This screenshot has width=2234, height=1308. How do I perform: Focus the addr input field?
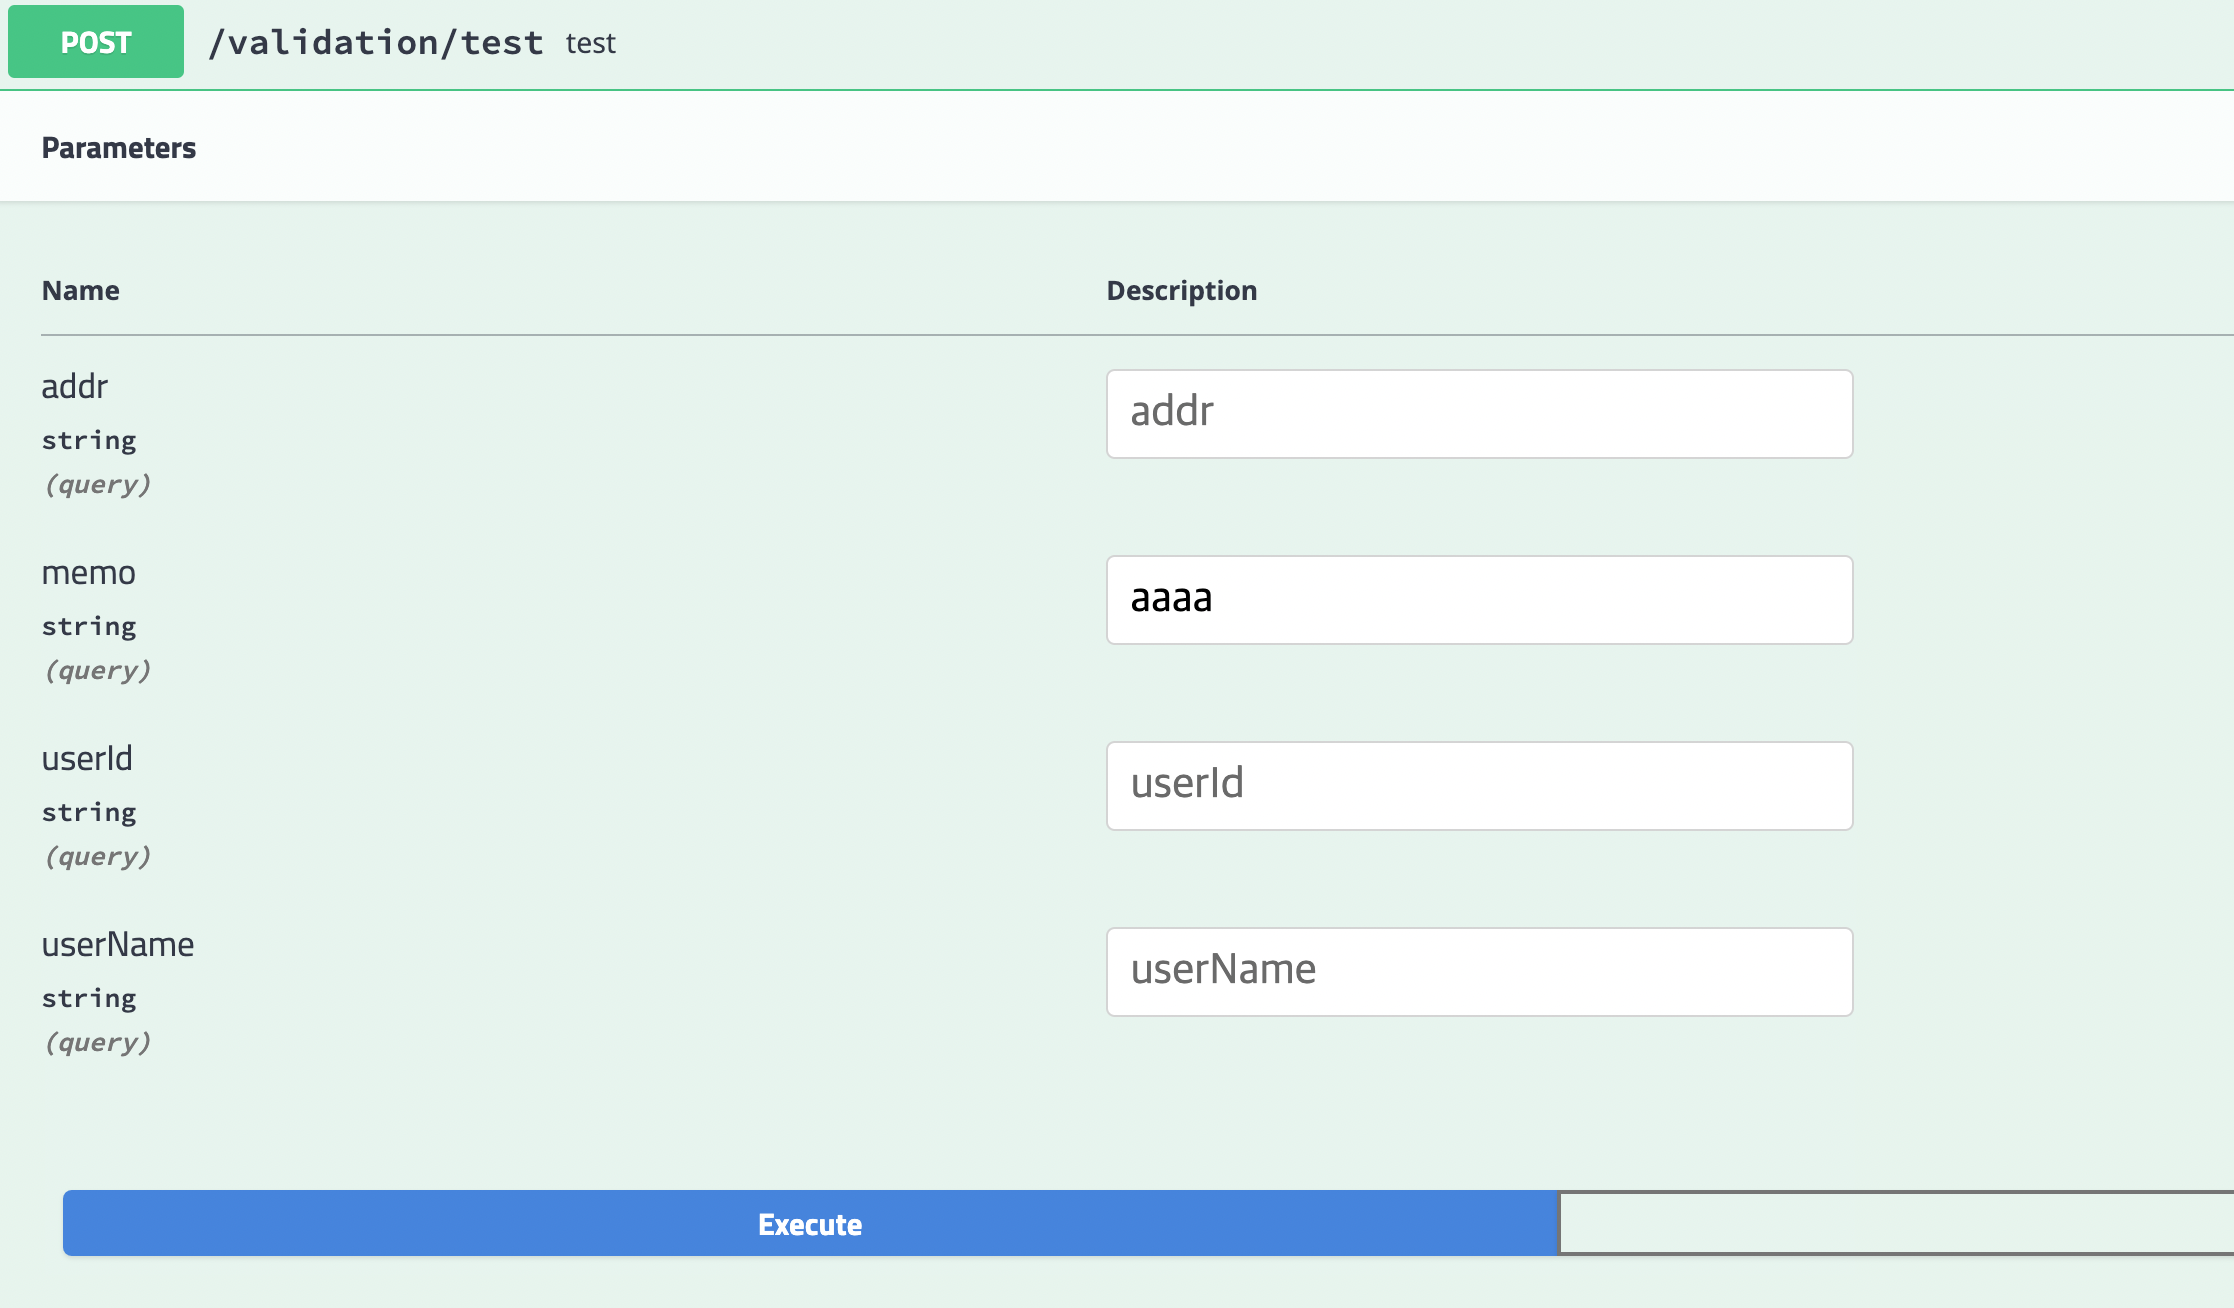(1479, 414)
